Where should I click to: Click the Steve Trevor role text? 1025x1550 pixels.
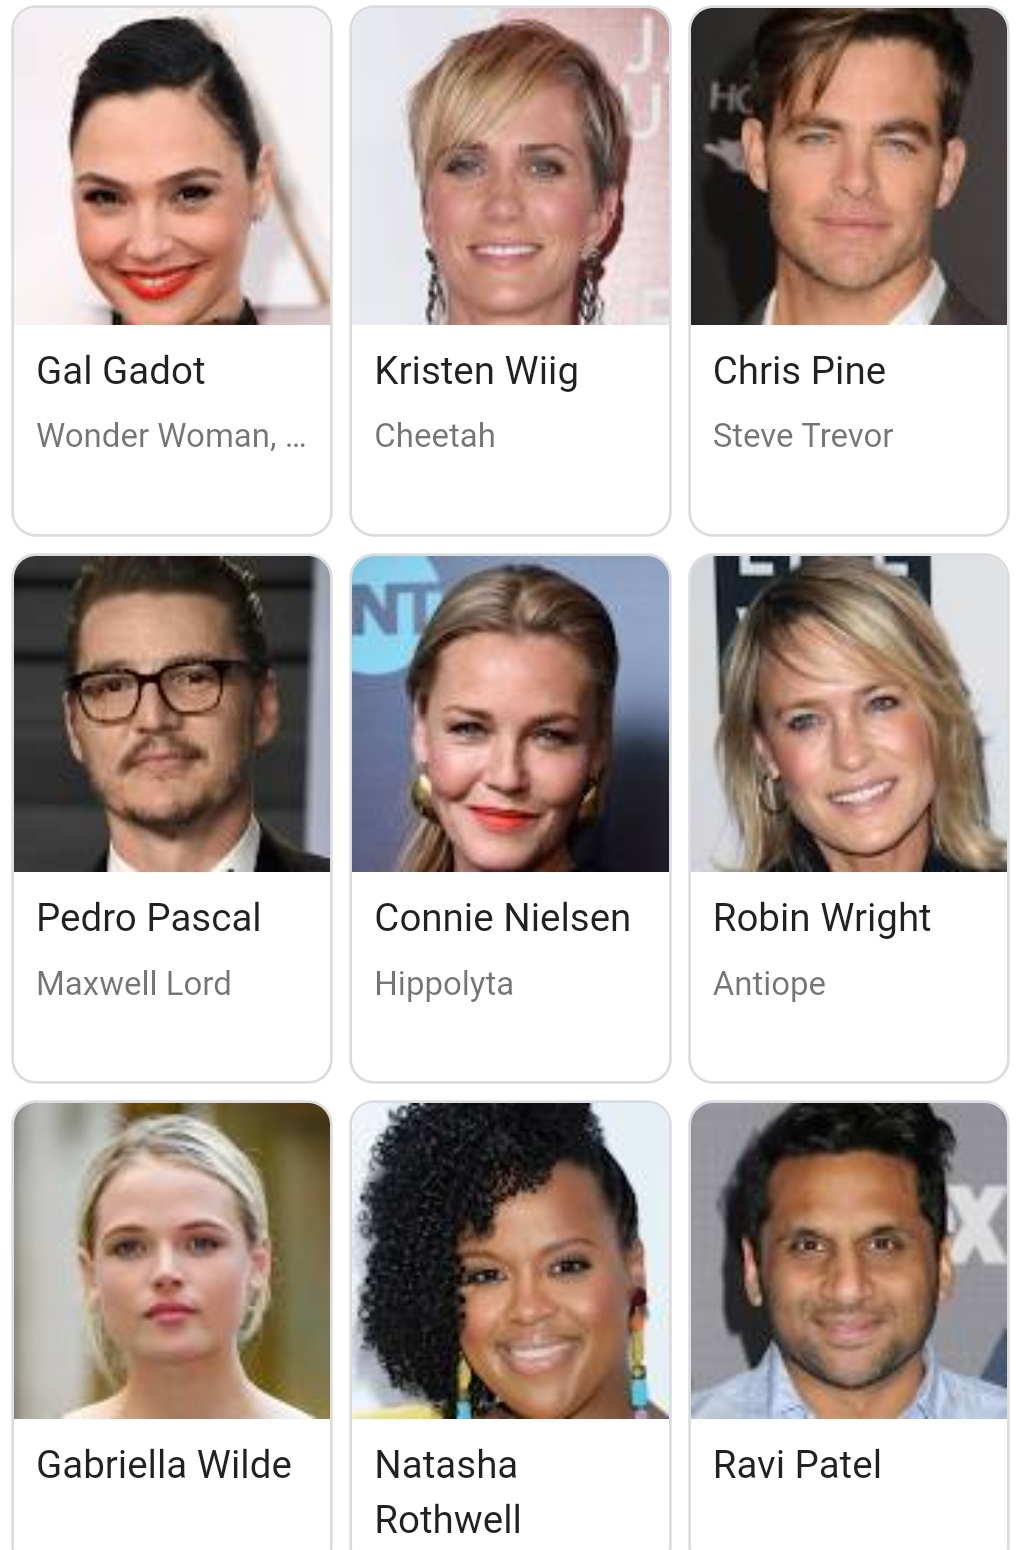point(803,436)
